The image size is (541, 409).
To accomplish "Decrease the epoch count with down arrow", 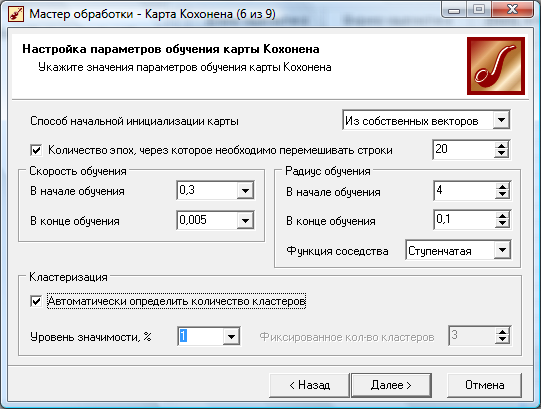I will point(501,154).
